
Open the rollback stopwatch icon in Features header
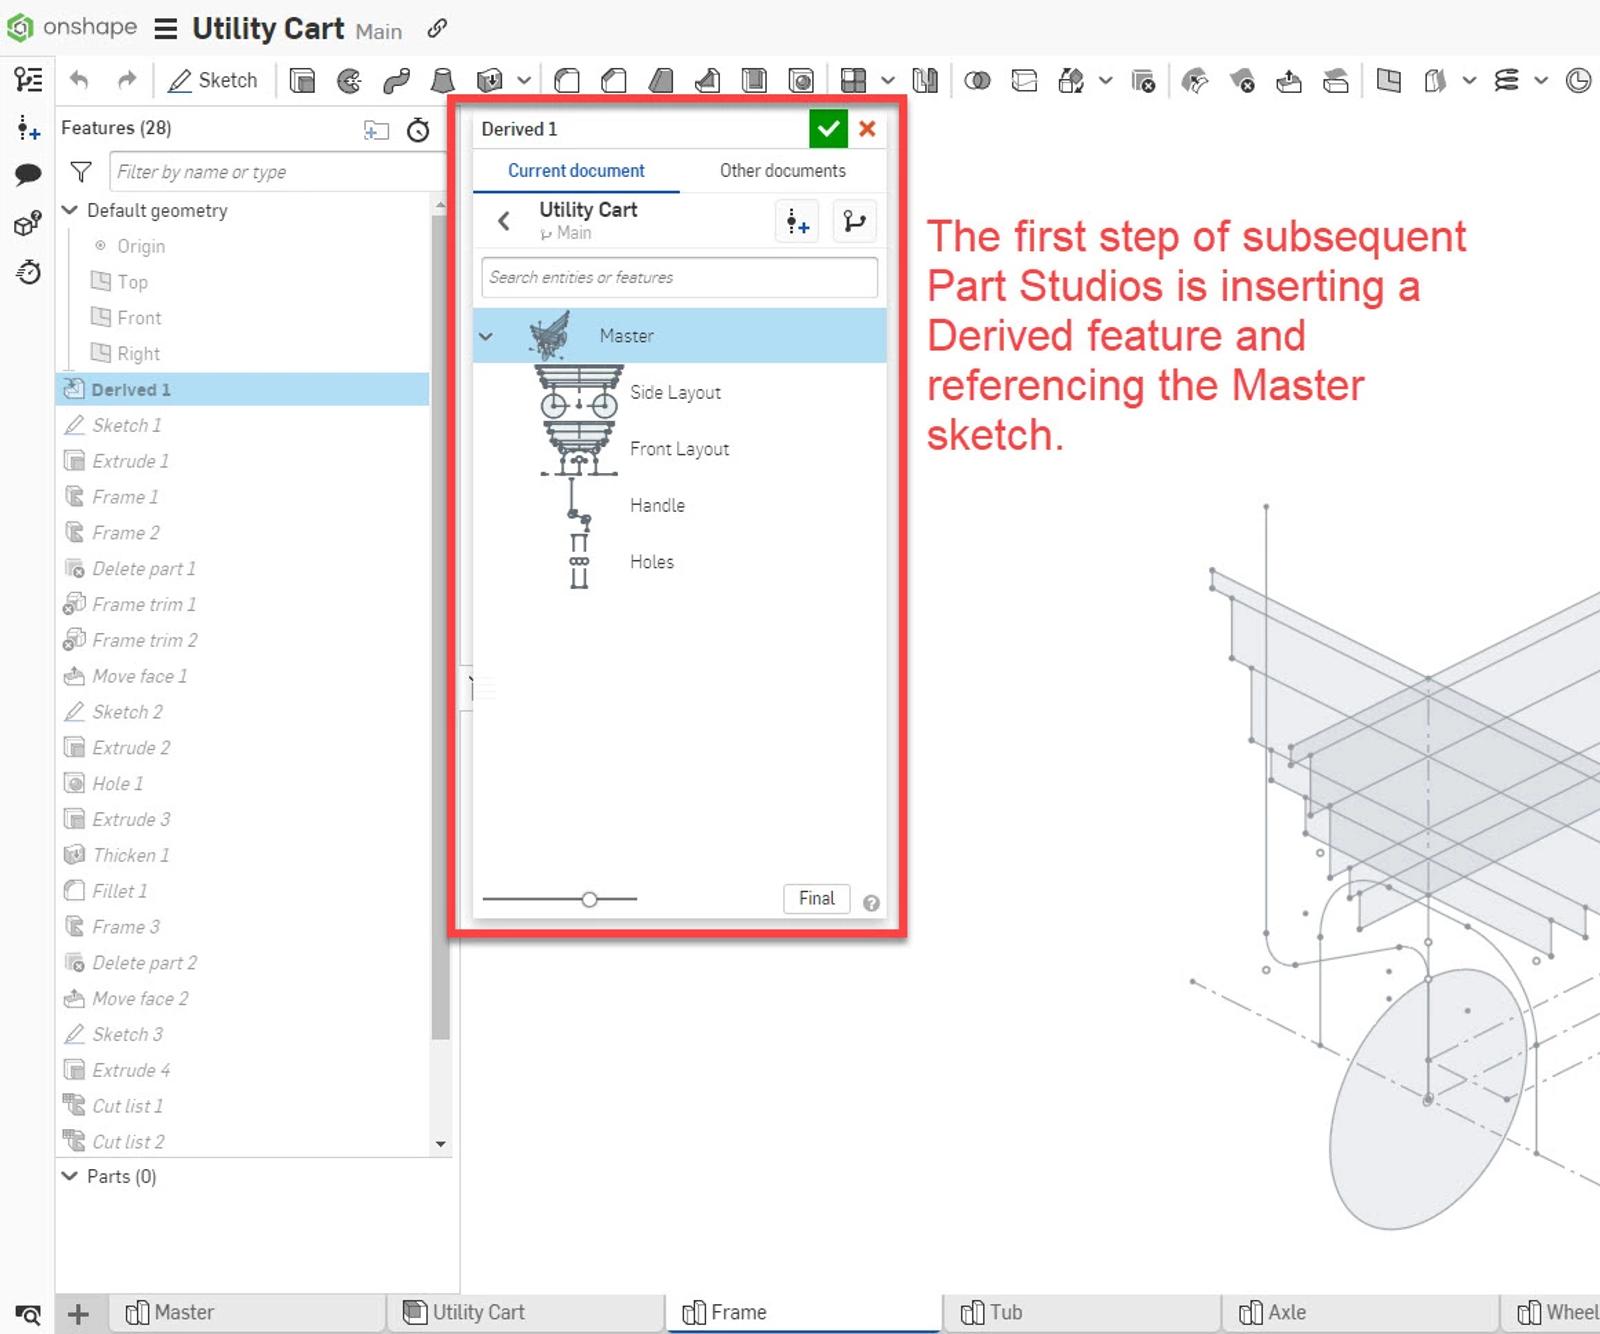pyautogui.click(x=418, y=129)
